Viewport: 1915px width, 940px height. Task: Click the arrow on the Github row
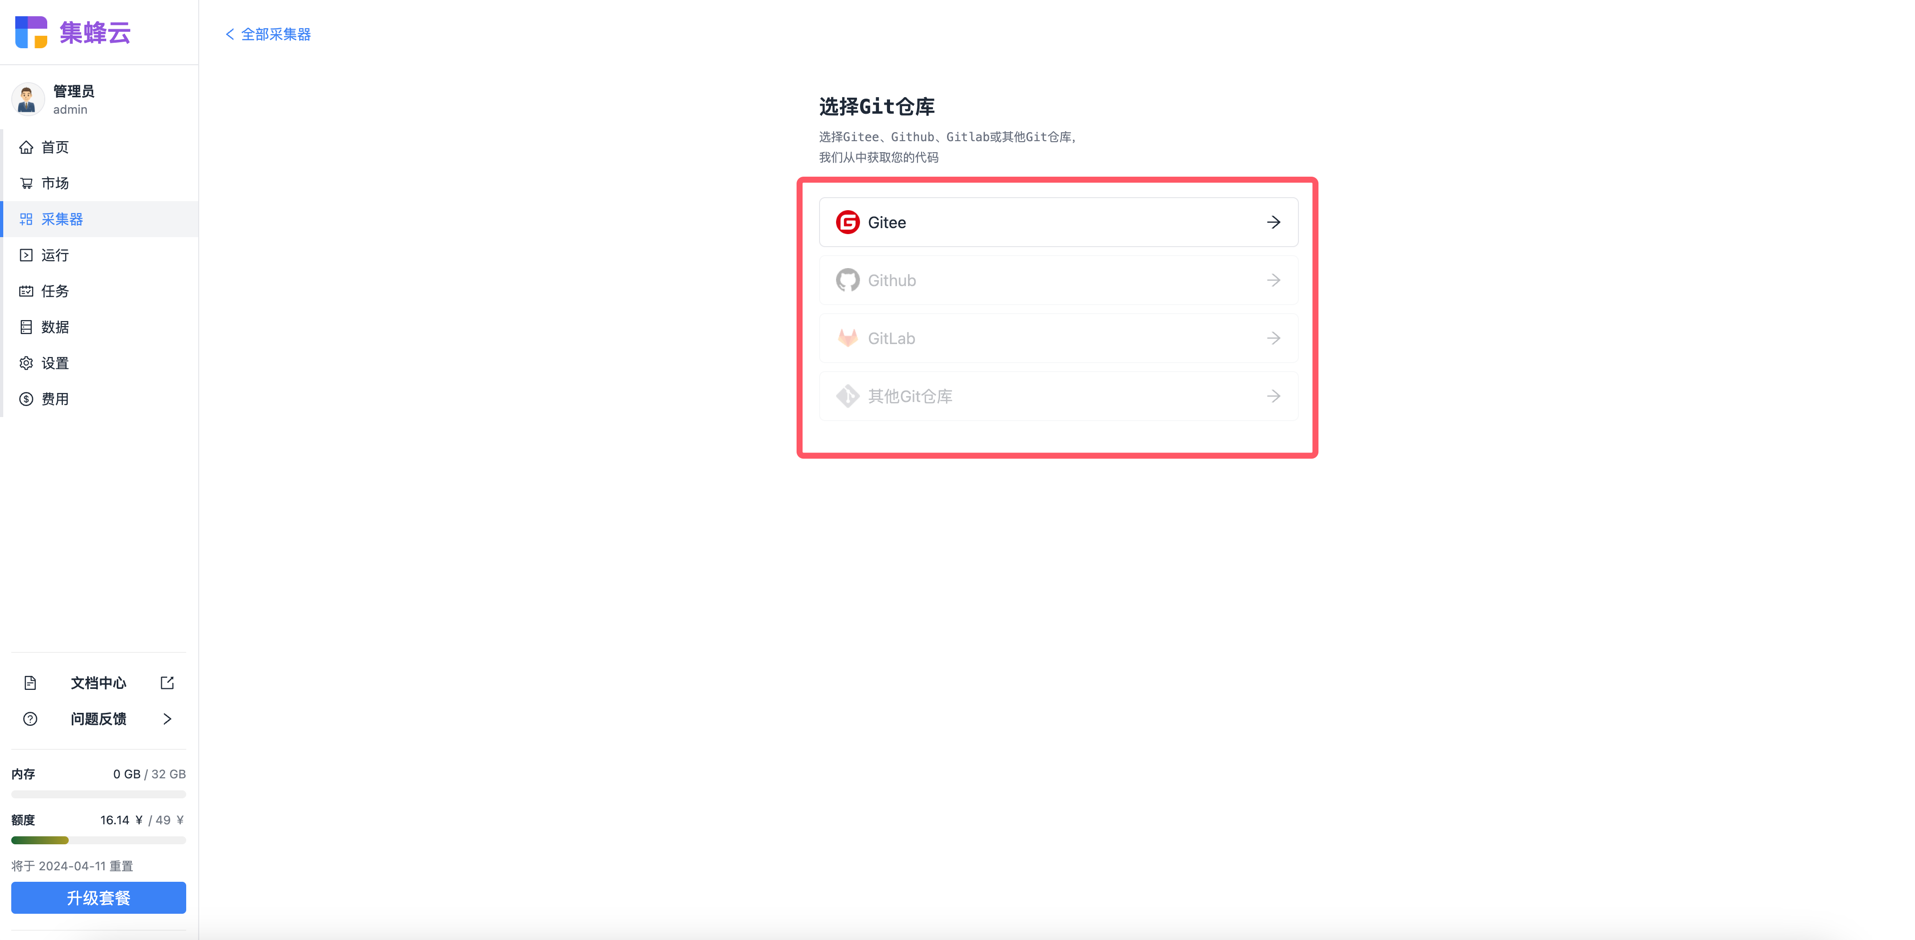1273,280
